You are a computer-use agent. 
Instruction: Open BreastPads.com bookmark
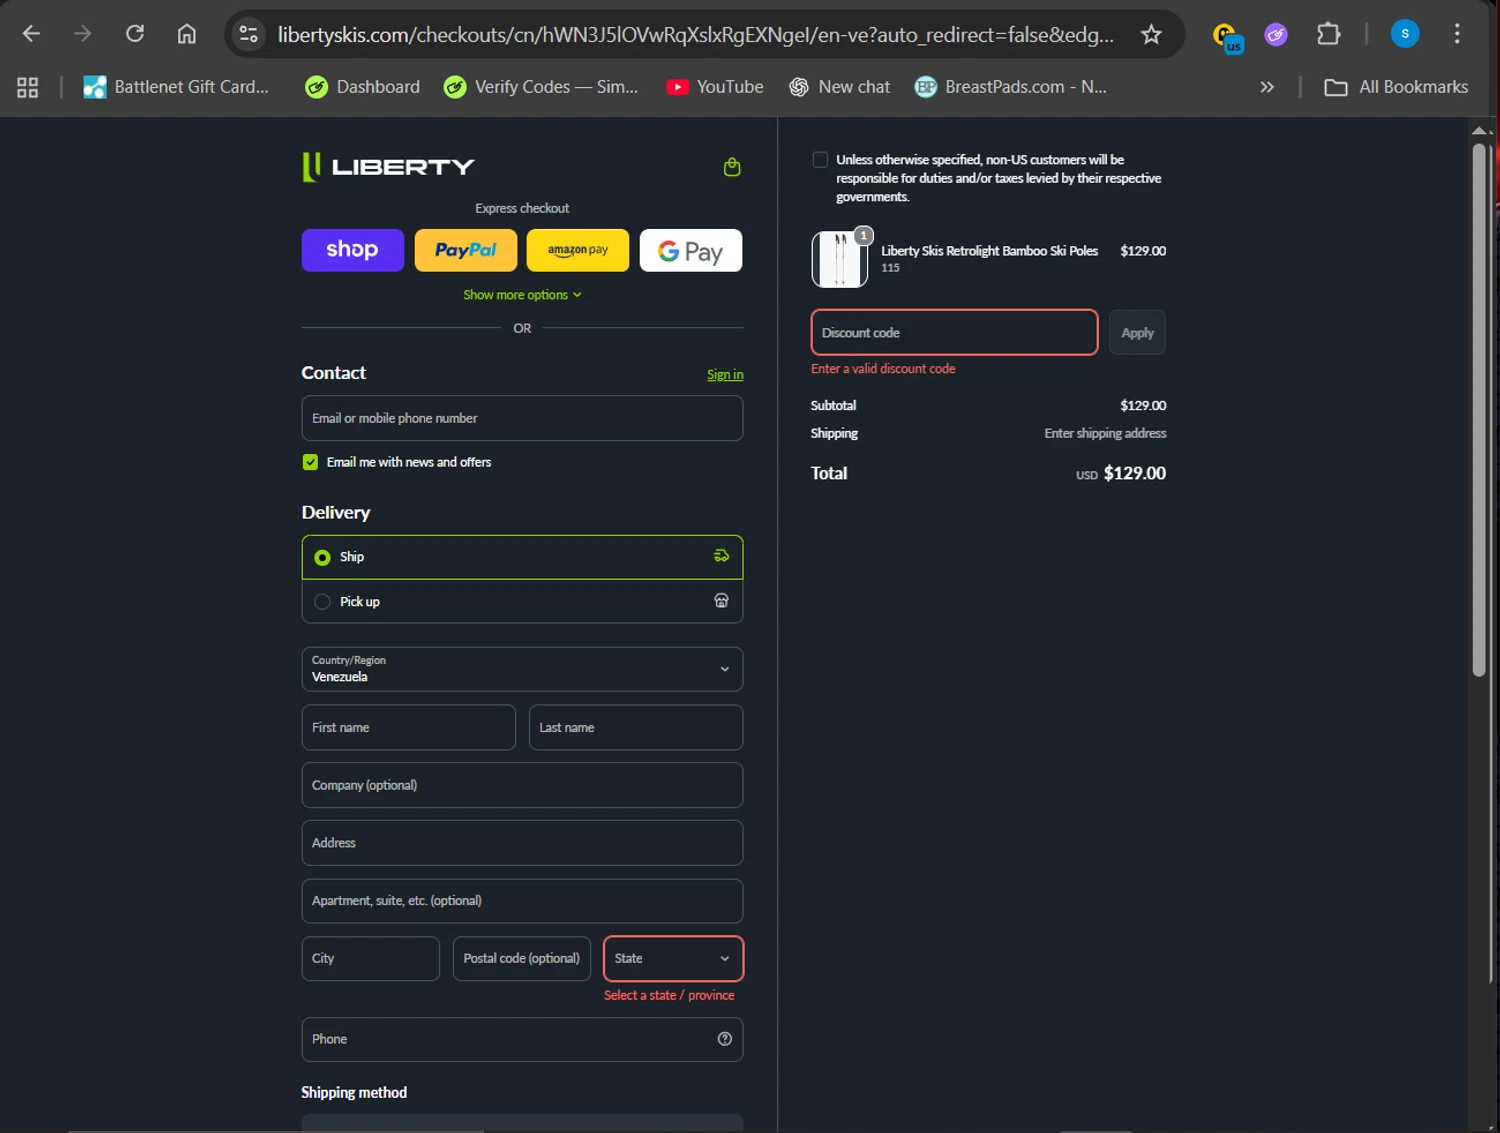(x=1011, y=87)
